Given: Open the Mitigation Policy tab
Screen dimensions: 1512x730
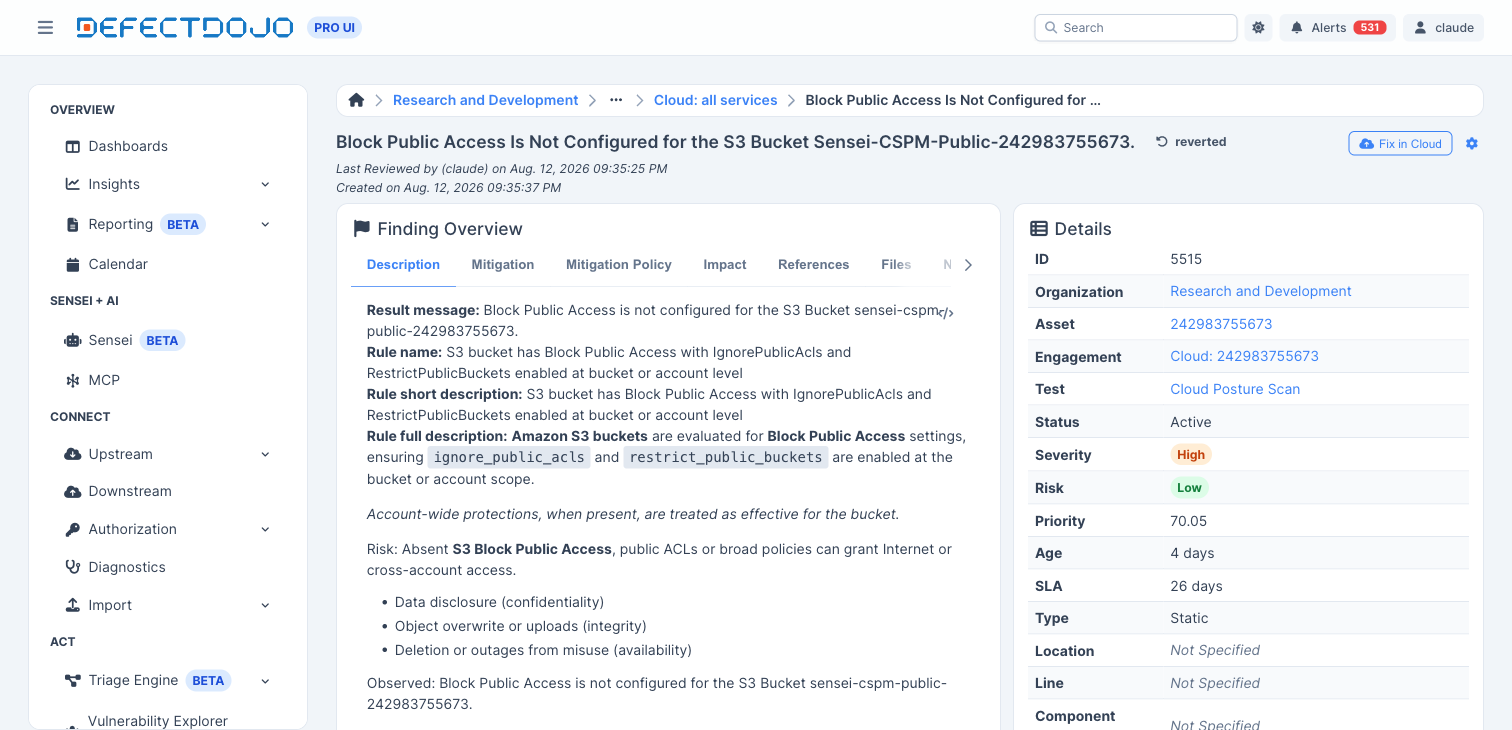Looking at the screenshot, I should (x=619, y=265).
